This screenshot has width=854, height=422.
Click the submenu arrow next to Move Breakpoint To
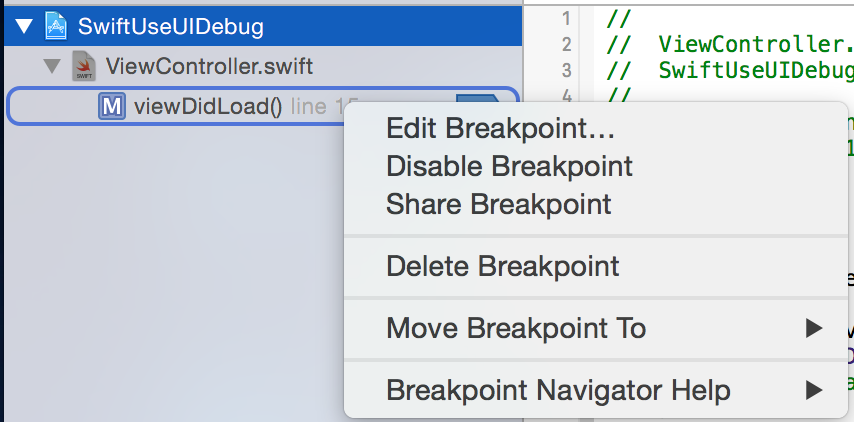coord(815,328)
